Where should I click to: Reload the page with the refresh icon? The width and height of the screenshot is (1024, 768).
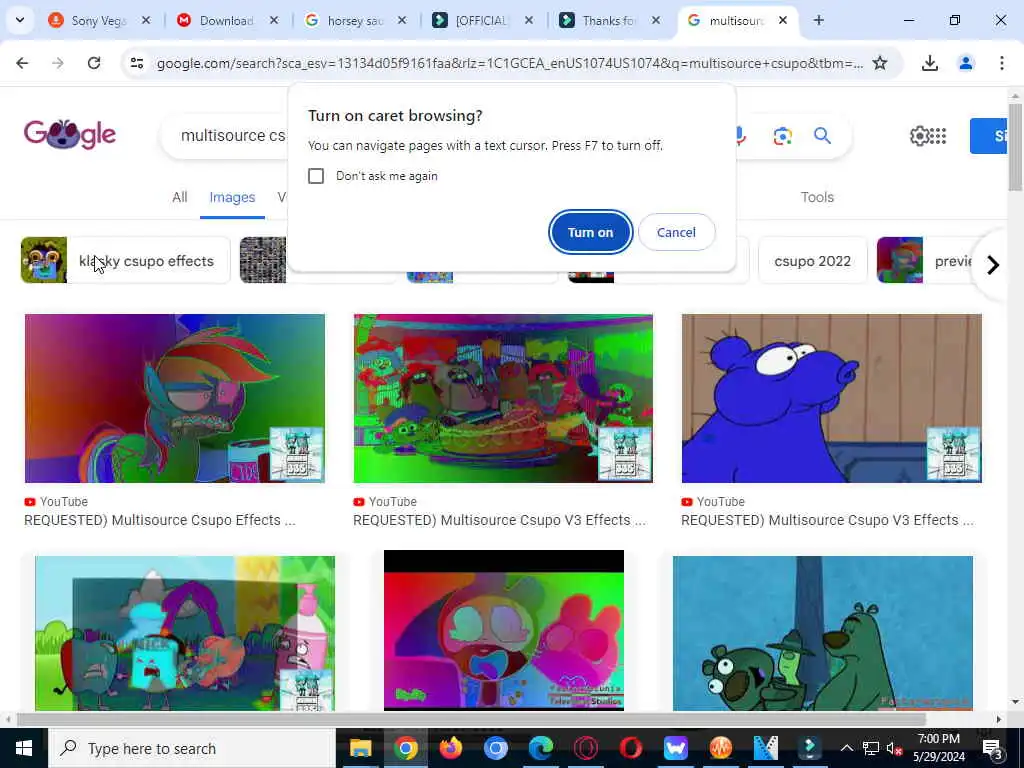pyautogui.click(x=94, y=63)
